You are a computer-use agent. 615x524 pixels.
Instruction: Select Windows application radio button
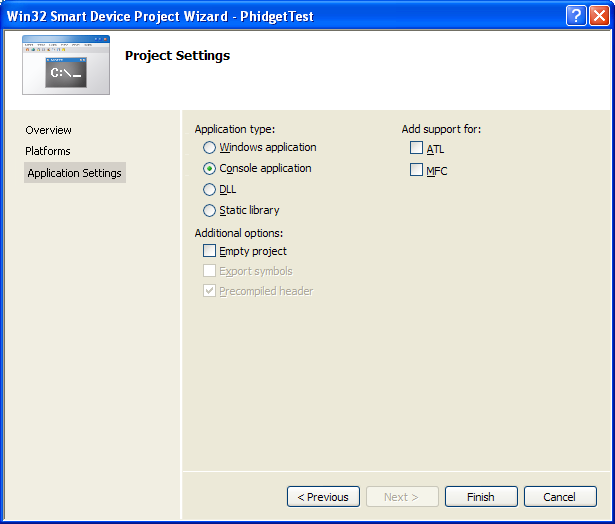pos(209,147)
